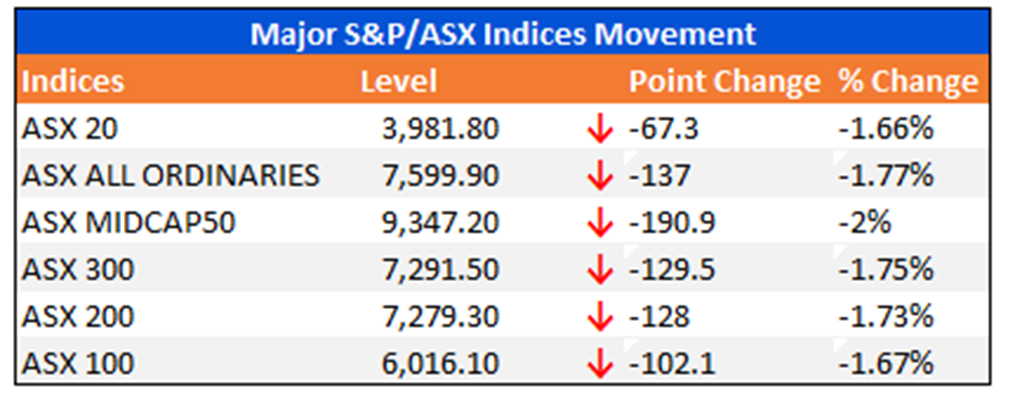The height and width of the screenshot is (395, 1022).
Task: Select the Indices column header
Action: click(72, 81)
